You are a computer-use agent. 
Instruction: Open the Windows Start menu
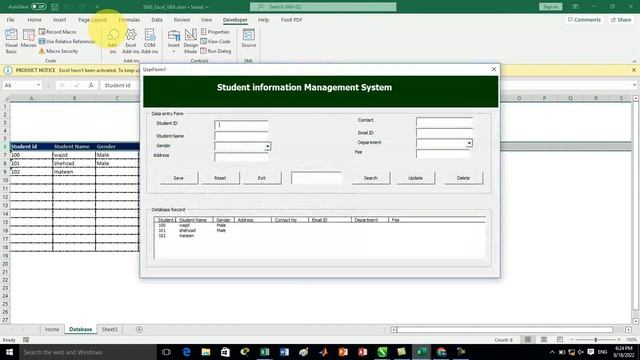pos(9,352)
